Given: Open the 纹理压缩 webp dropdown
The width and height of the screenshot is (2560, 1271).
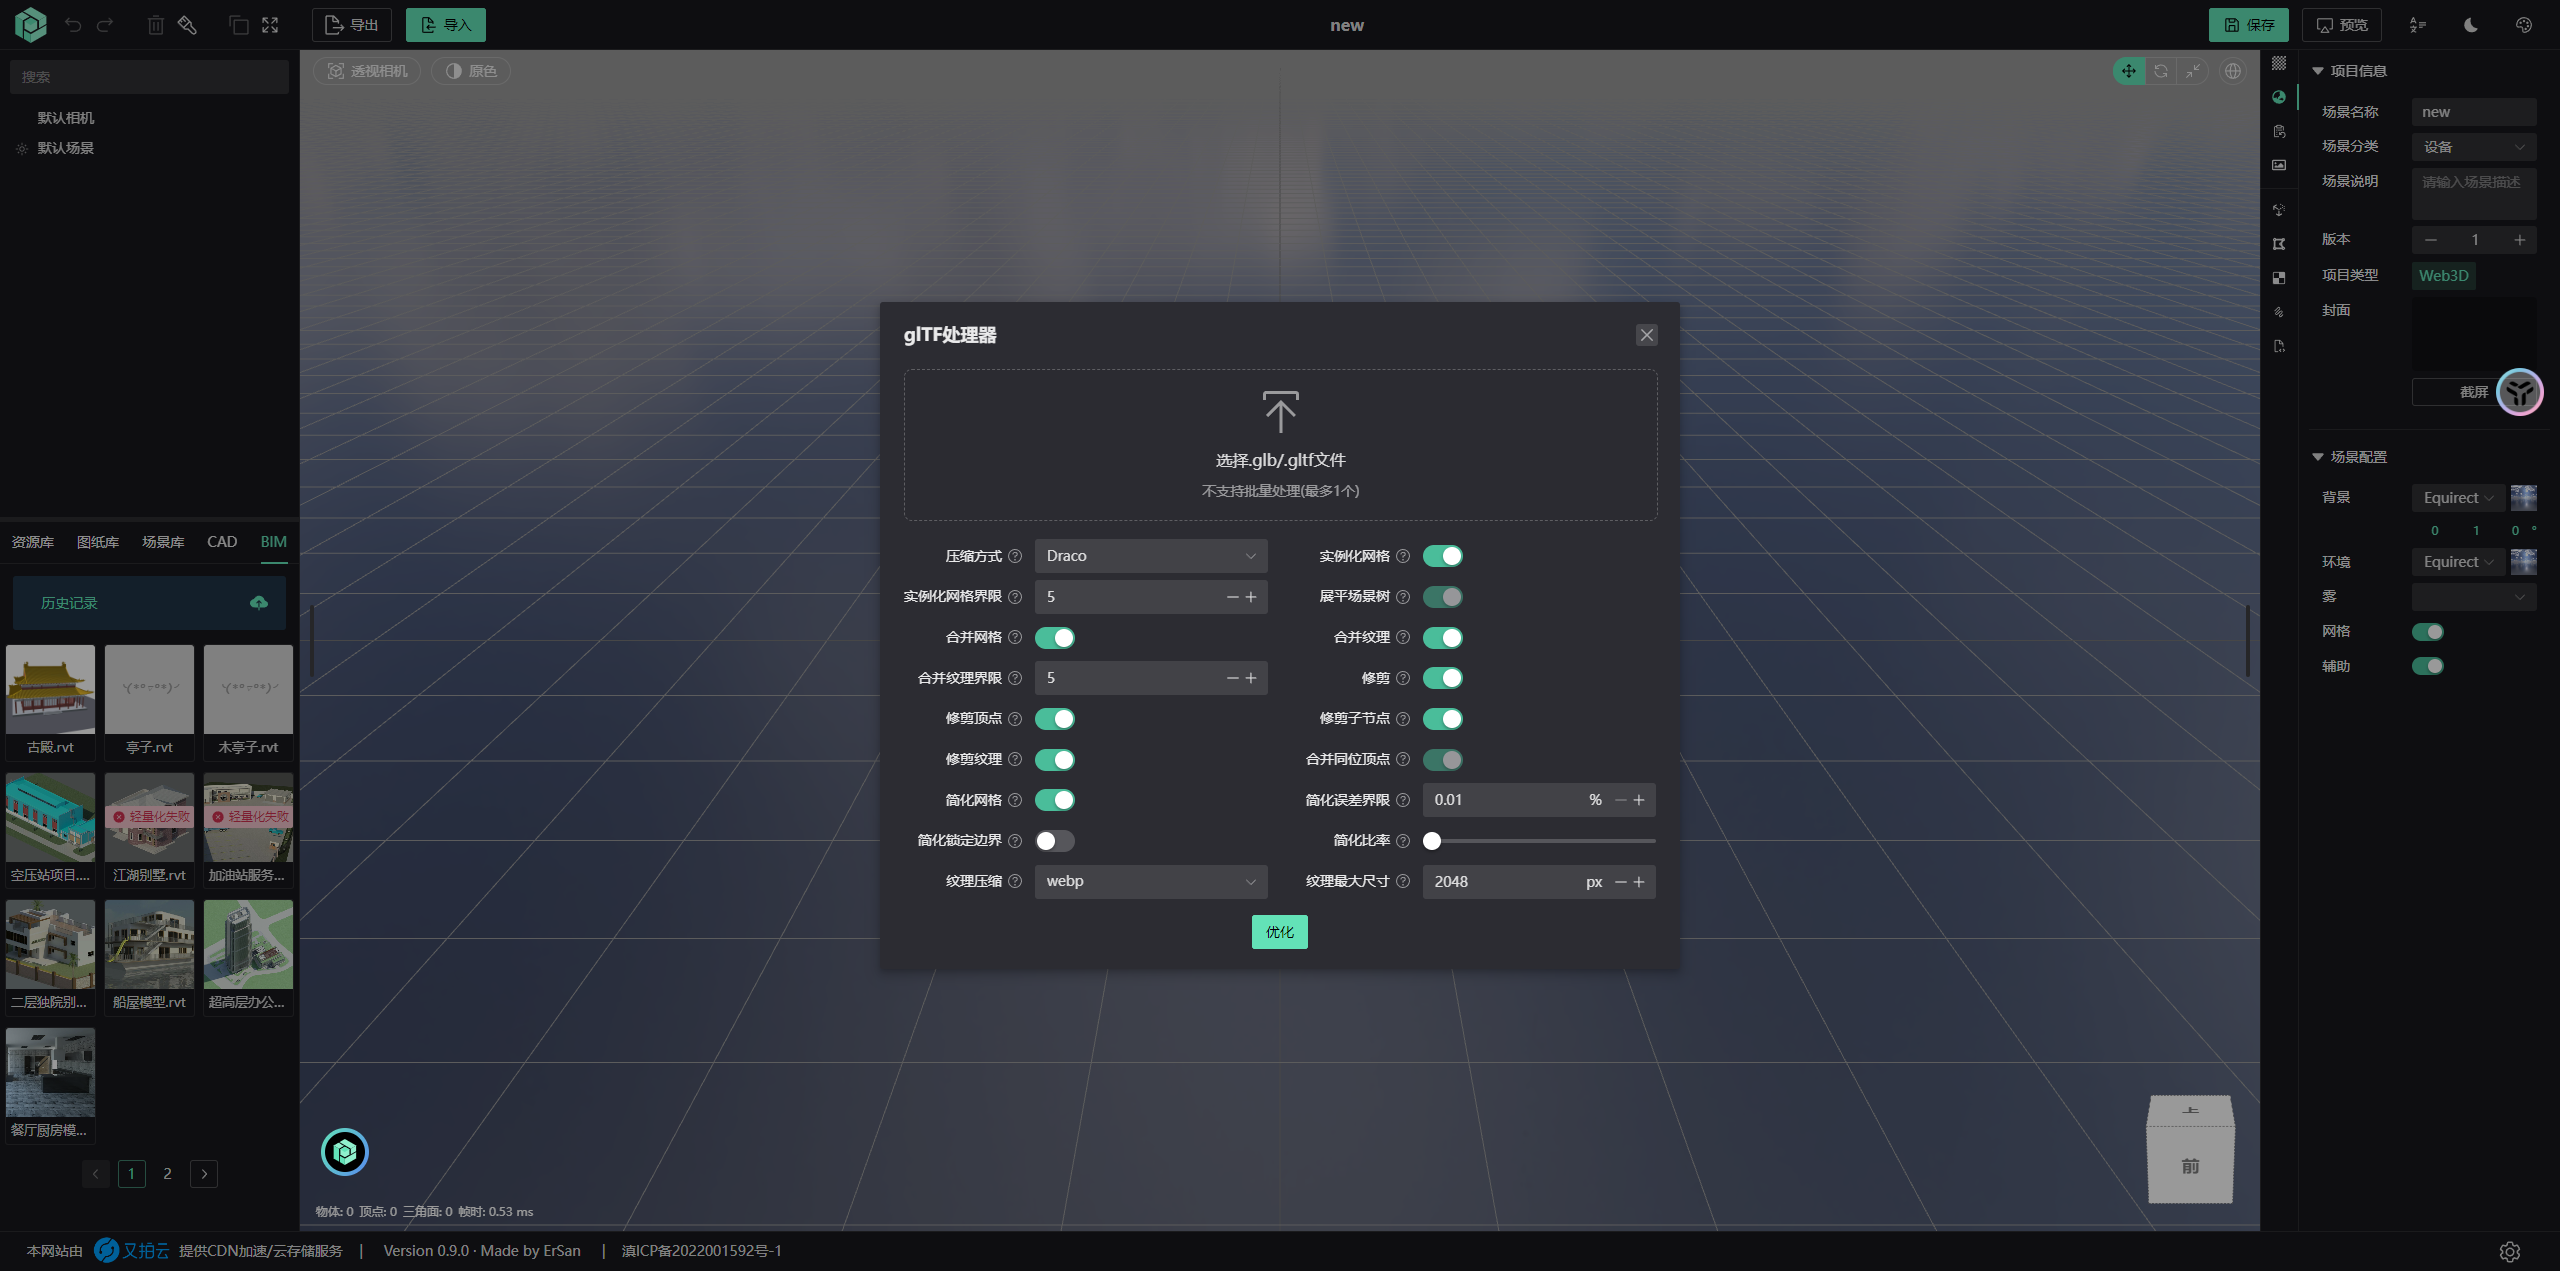Looking at the screenshot, I should point(1151,881).
